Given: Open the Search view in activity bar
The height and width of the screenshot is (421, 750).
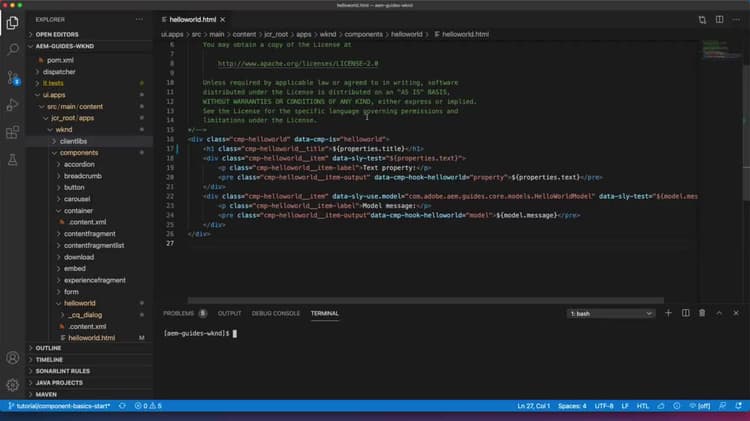Looking at the screenshot, I should pos(13,49).
